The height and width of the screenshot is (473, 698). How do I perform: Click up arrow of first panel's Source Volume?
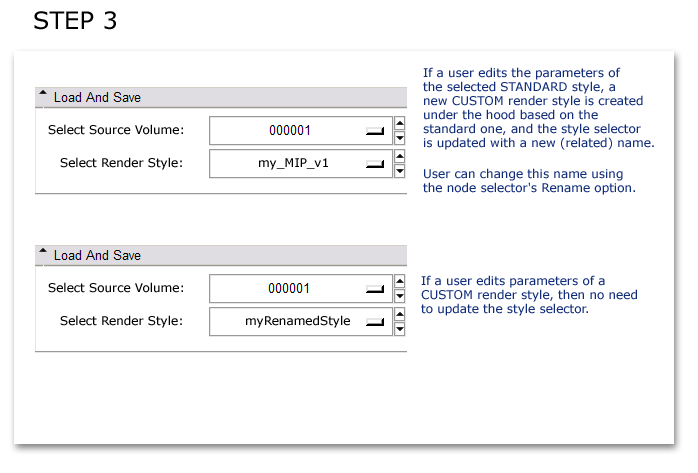(400, 123)
